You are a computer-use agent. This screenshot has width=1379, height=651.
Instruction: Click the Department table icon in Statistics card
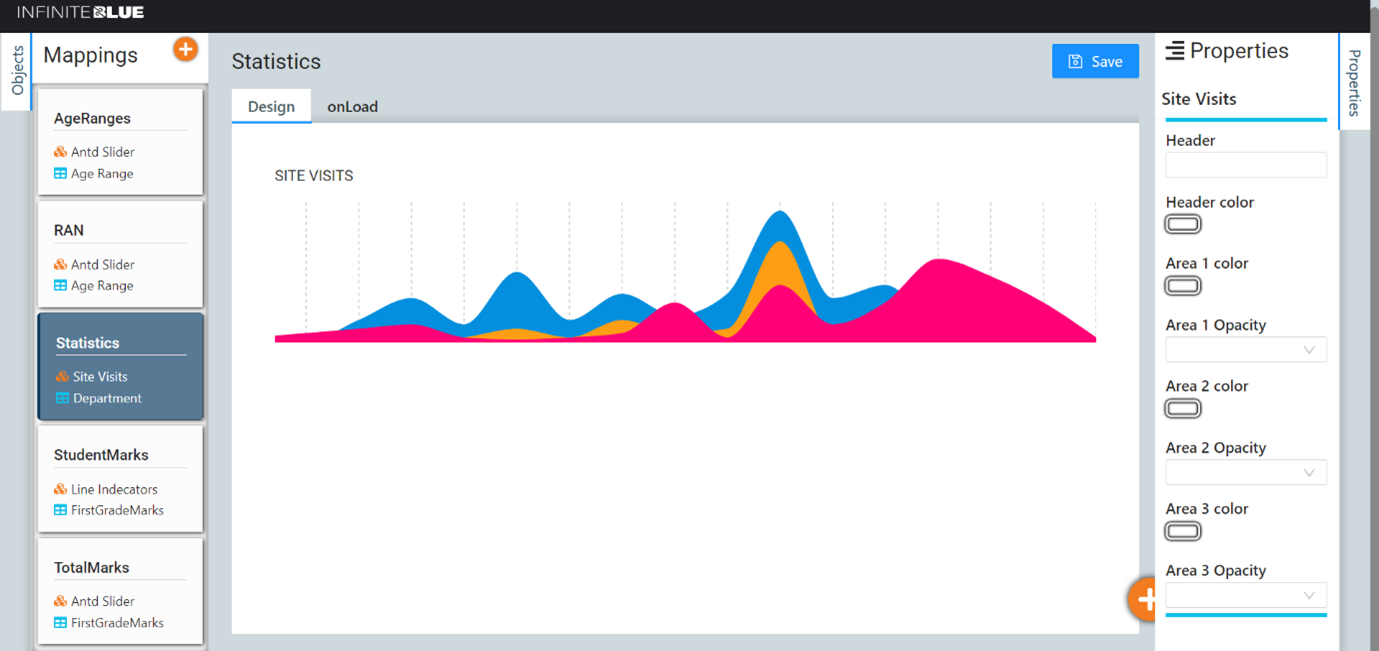point(63,398)
